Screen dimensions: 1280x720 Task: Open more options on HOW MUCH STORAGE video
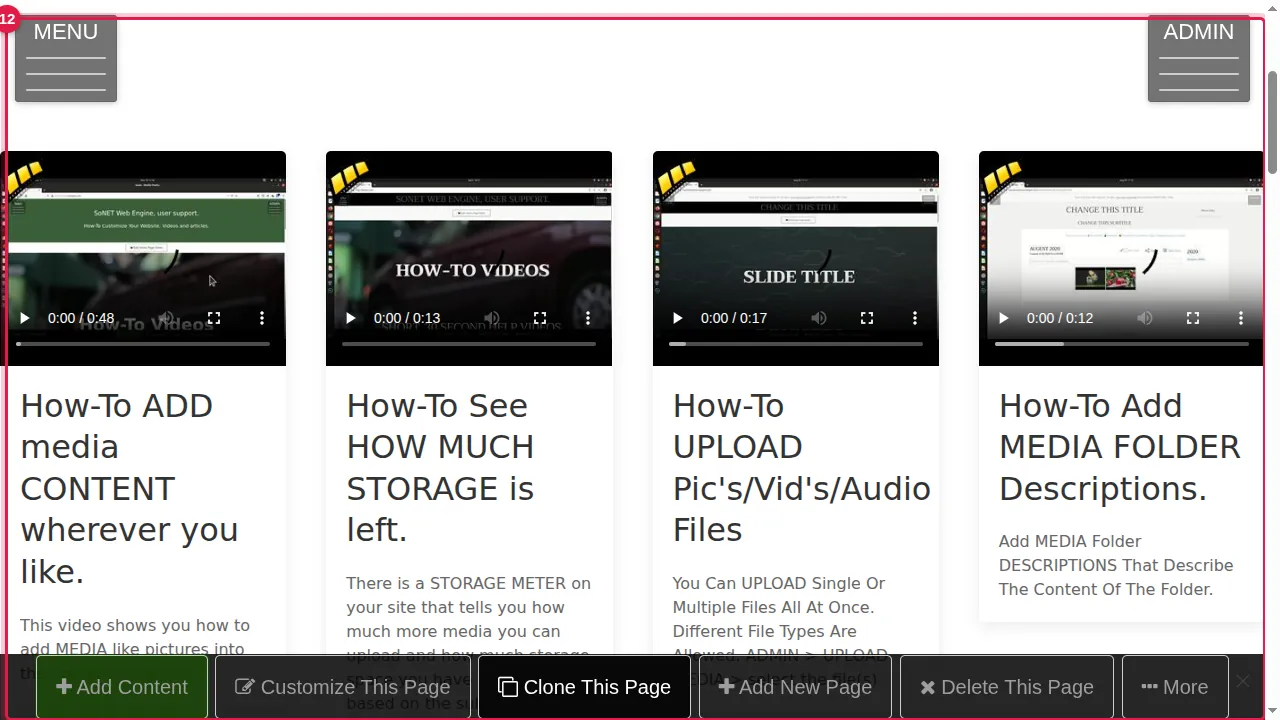pos(588,318)
